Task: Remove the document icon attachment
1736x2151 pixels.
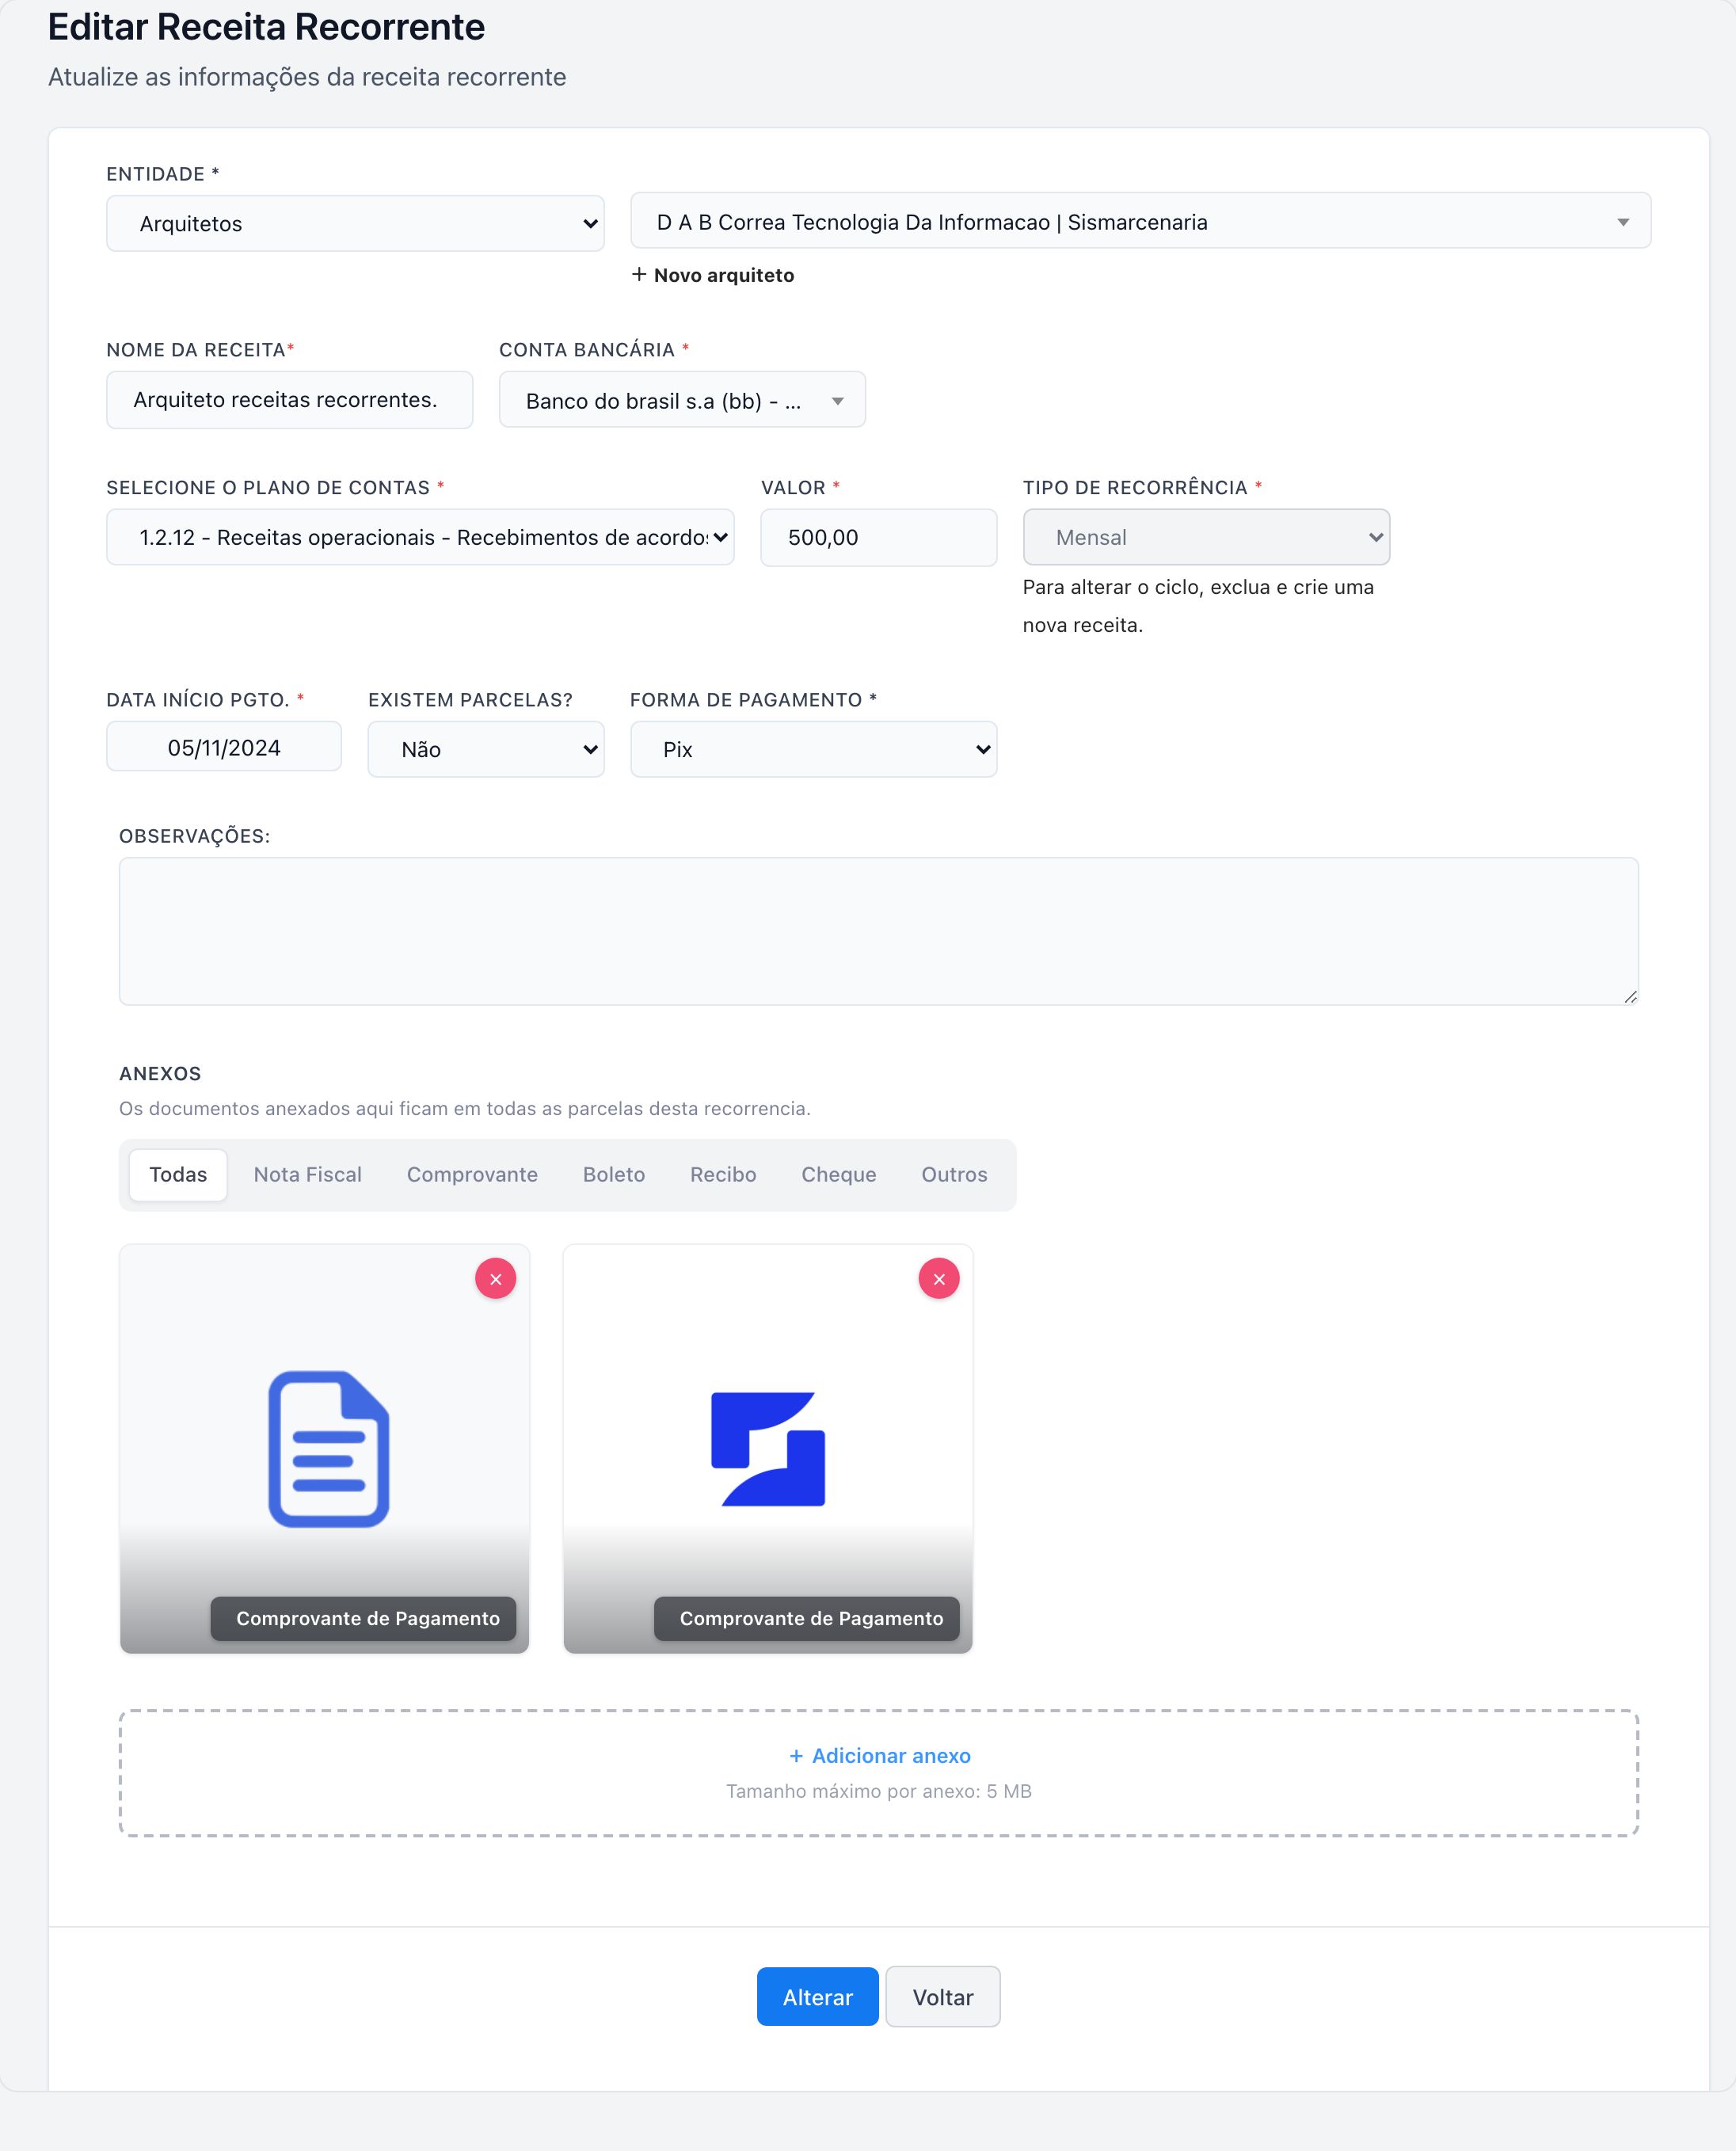Action: point(495,1279)
